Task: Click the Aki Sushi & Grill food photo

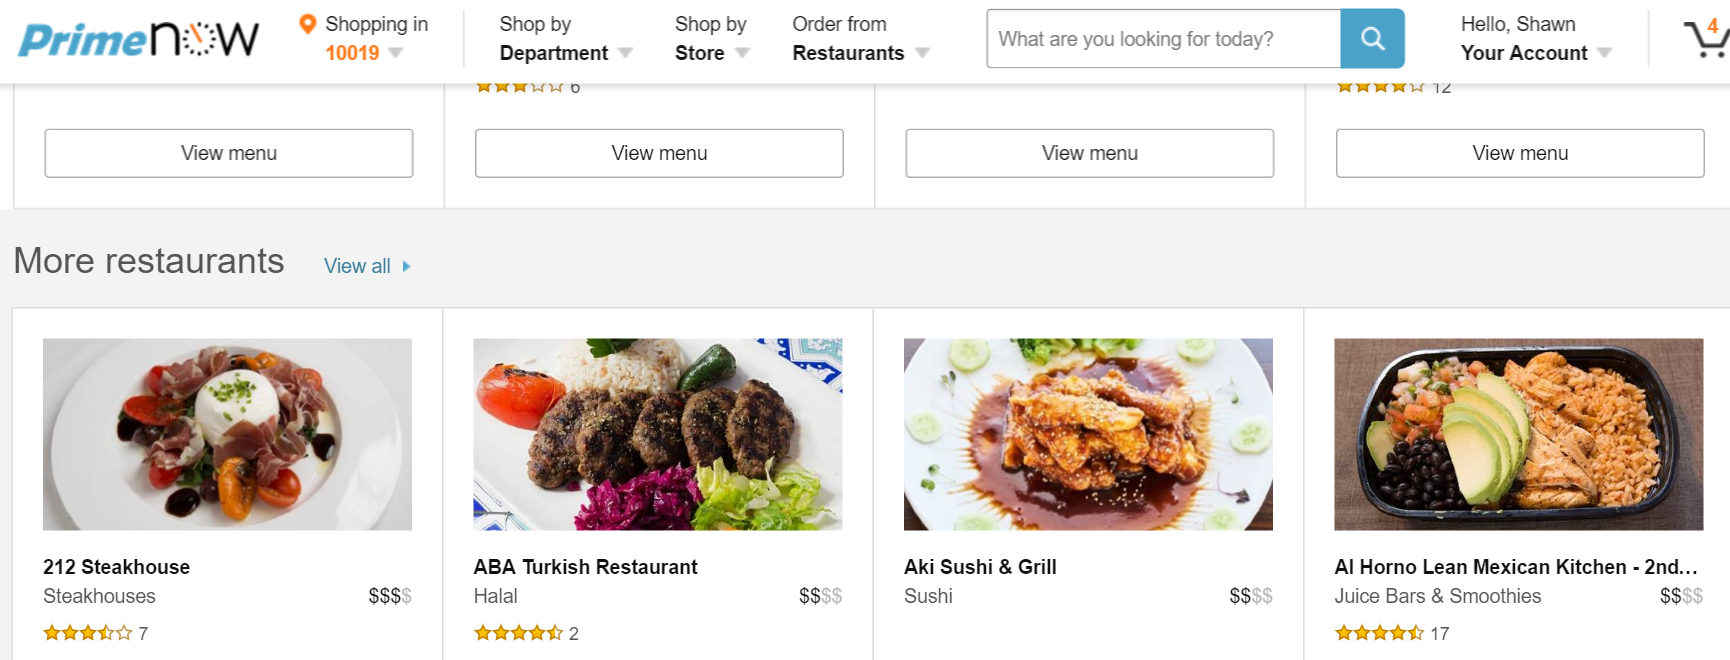Action: (1088, 433)
